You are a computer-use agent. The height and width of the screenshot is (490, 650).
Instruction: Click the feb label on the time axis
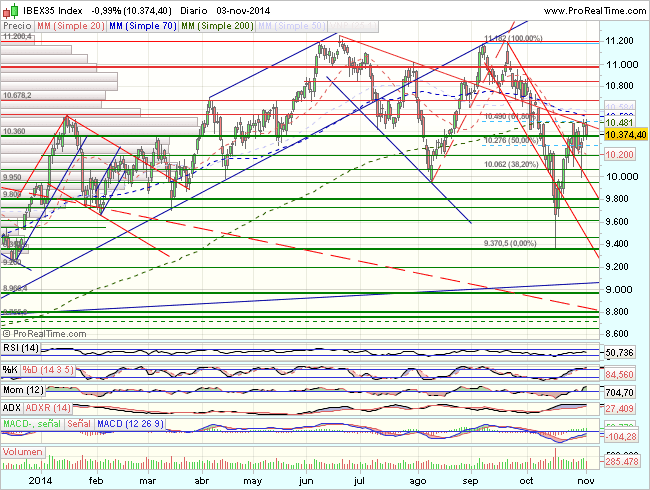coord(96,480)
